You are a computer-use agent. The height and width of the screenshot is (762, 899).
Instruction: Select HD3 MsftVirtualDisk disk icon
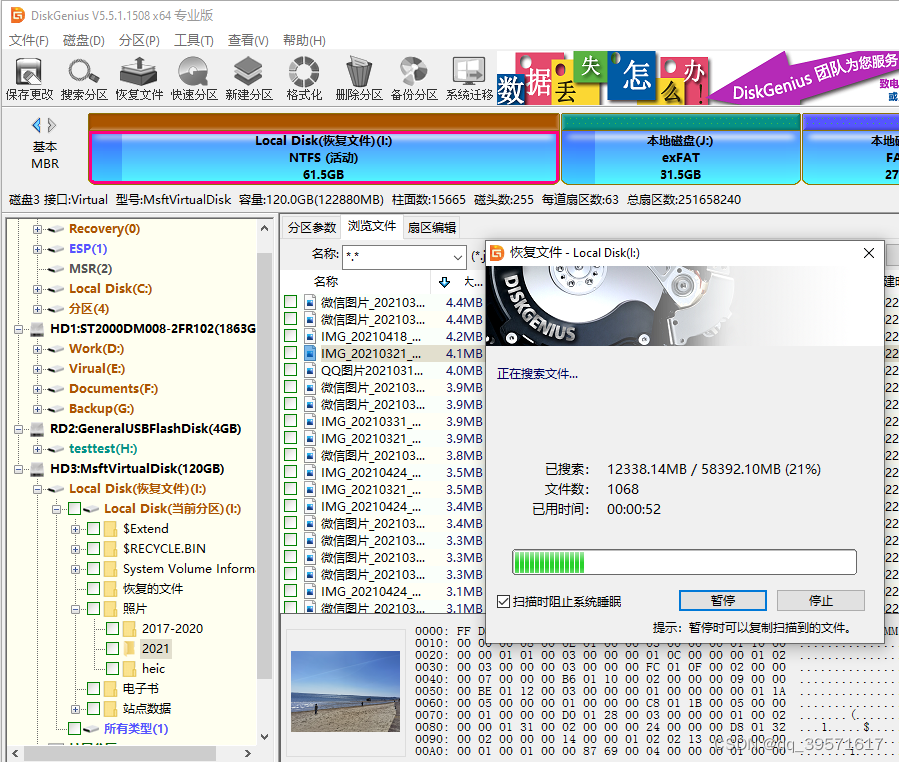coord(37,469)
